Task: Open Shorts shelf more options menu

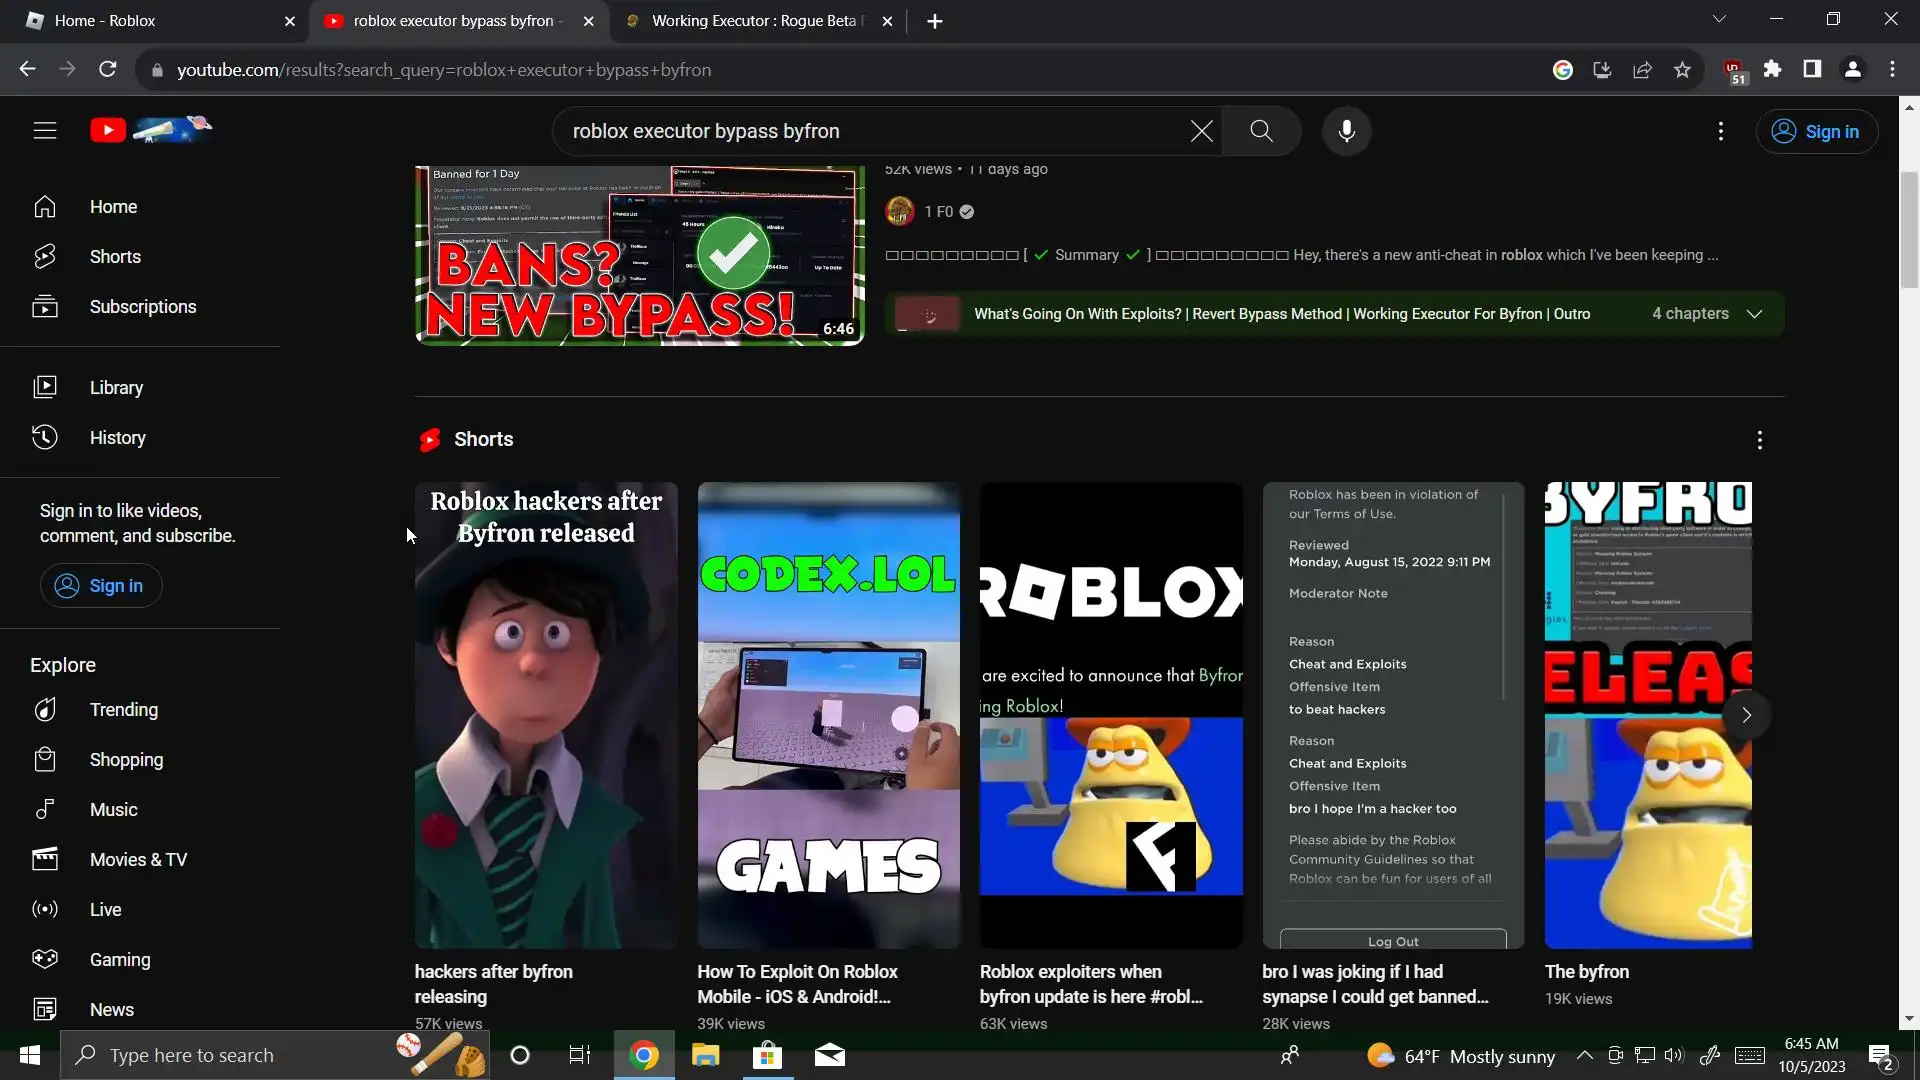Action: 1759,440
